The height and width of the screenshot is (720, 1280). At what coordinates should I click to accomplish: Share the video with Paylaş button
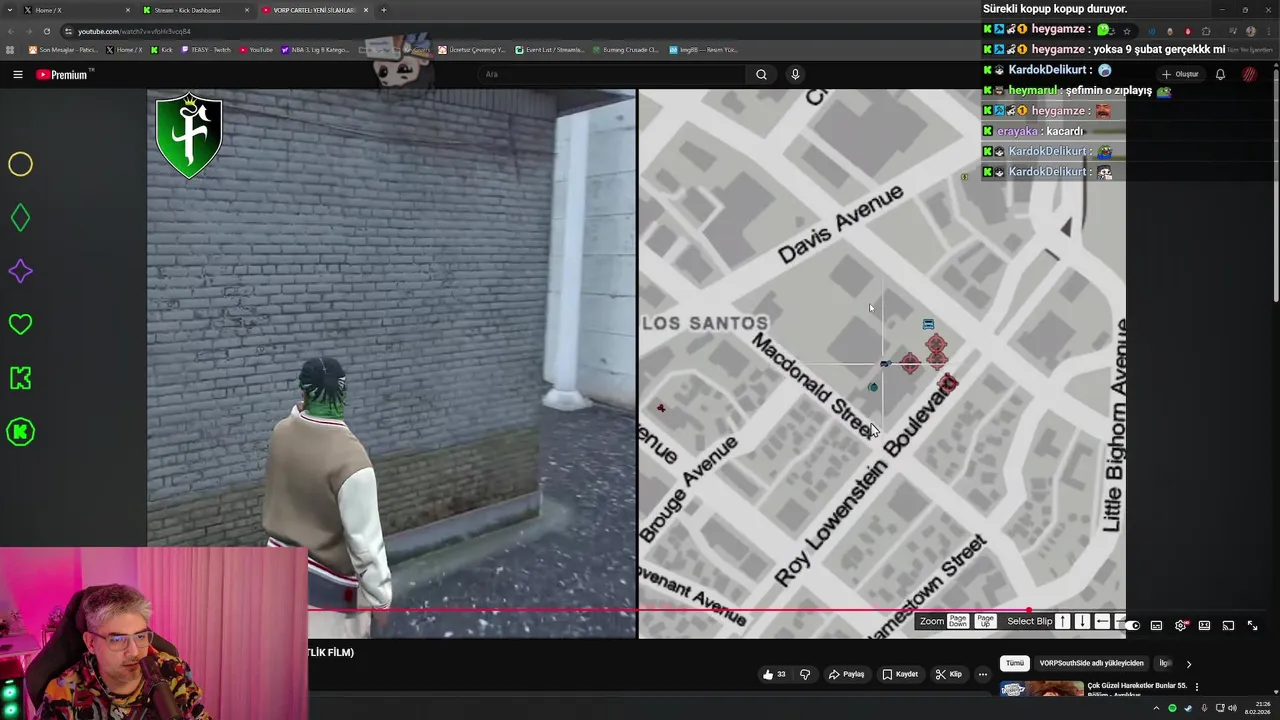(x=846, y=674)
